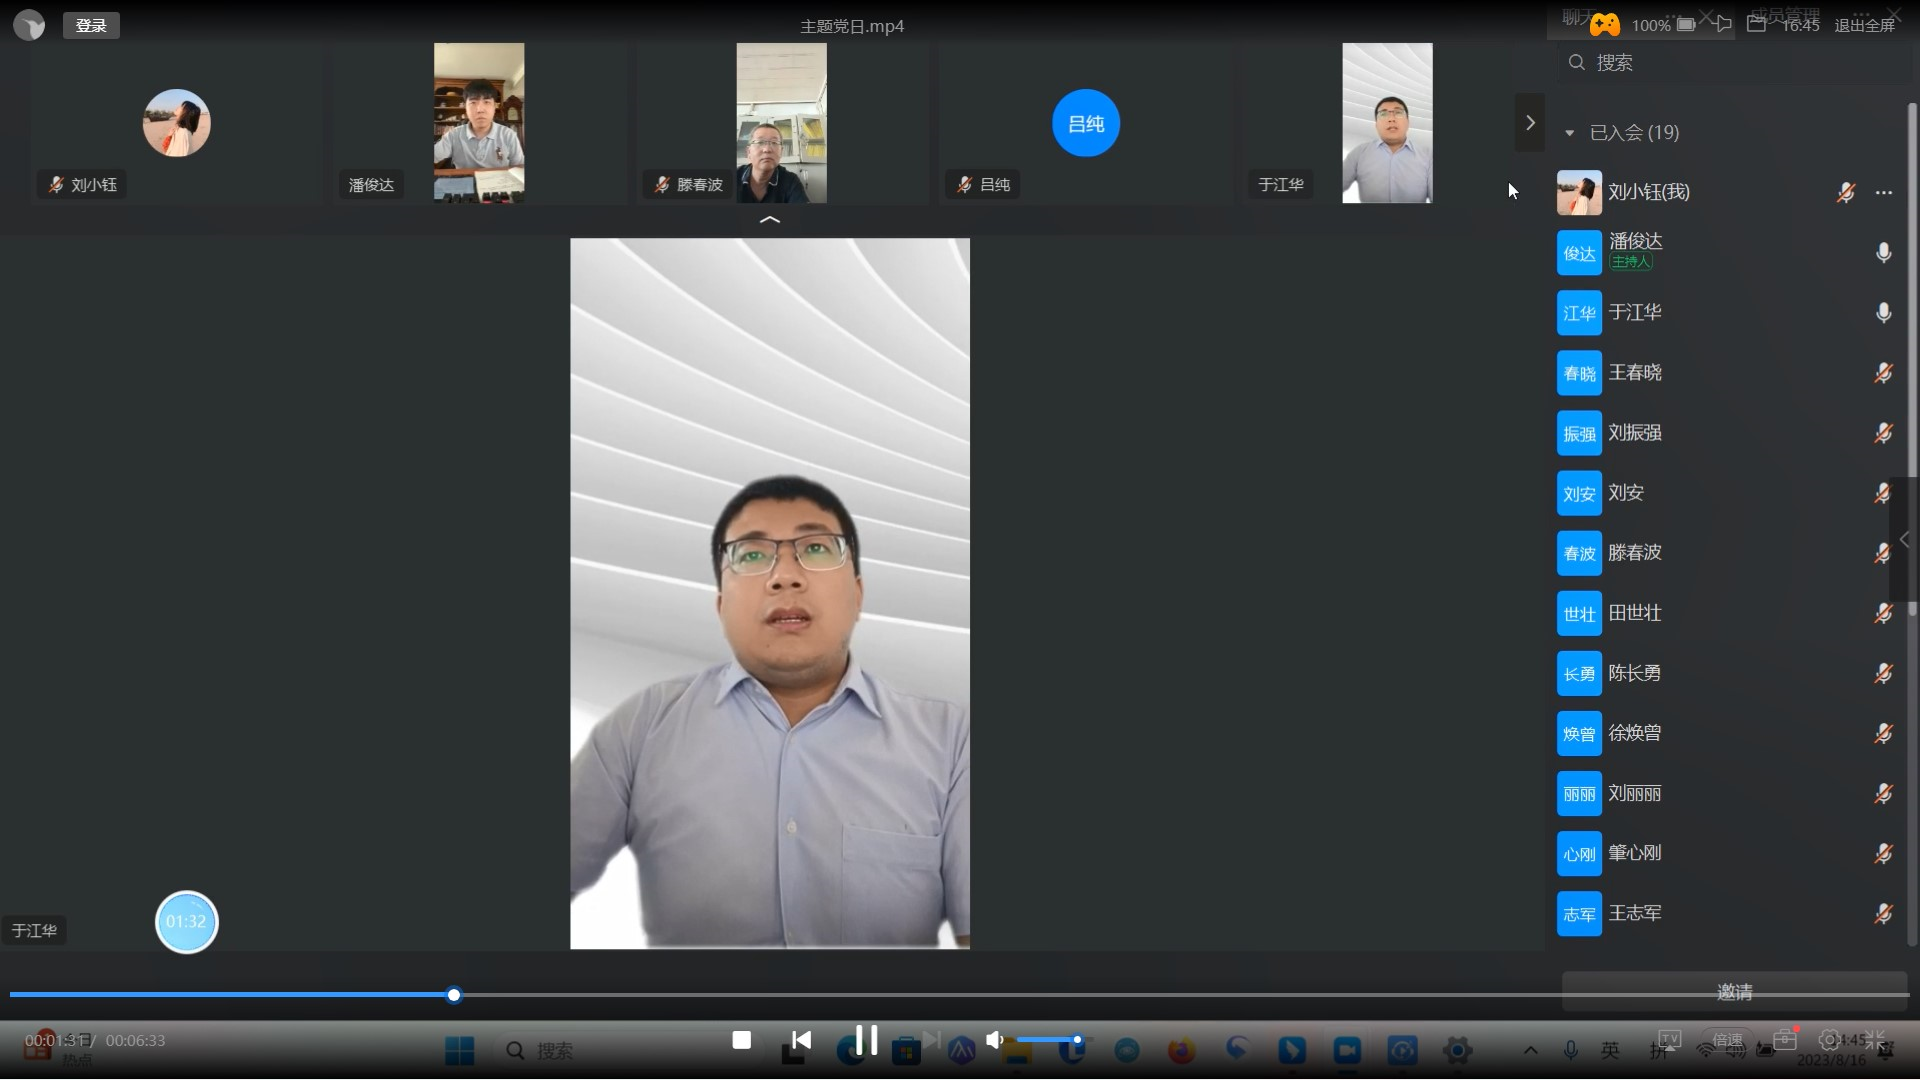The width and height of the screenshot is (1920, 1080).
Task: Collapse side panel with left arrow handle
Action: 1904,540
